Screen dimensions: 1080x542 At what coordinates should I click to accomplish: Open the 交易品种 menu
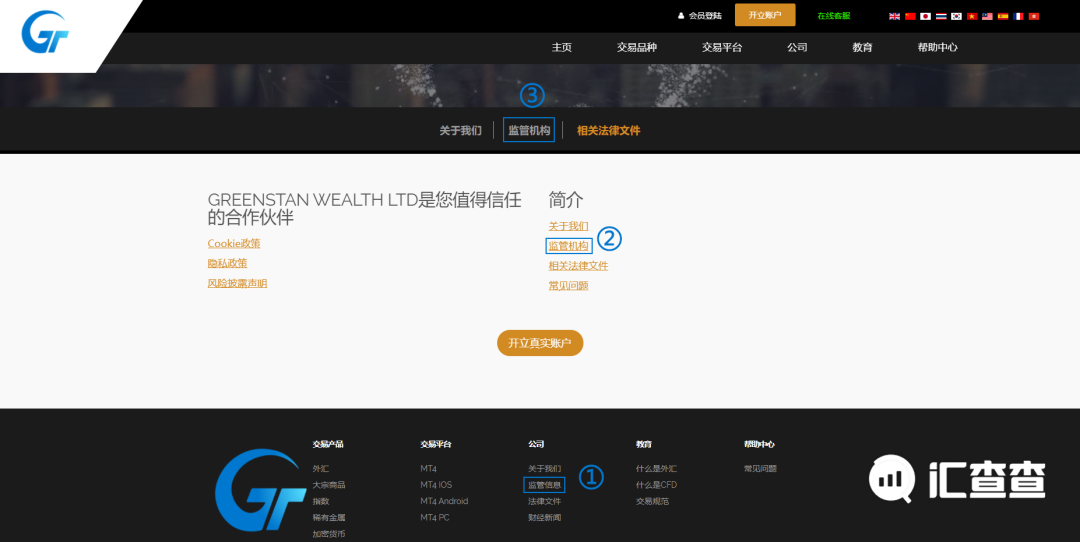tap(636, 48)
